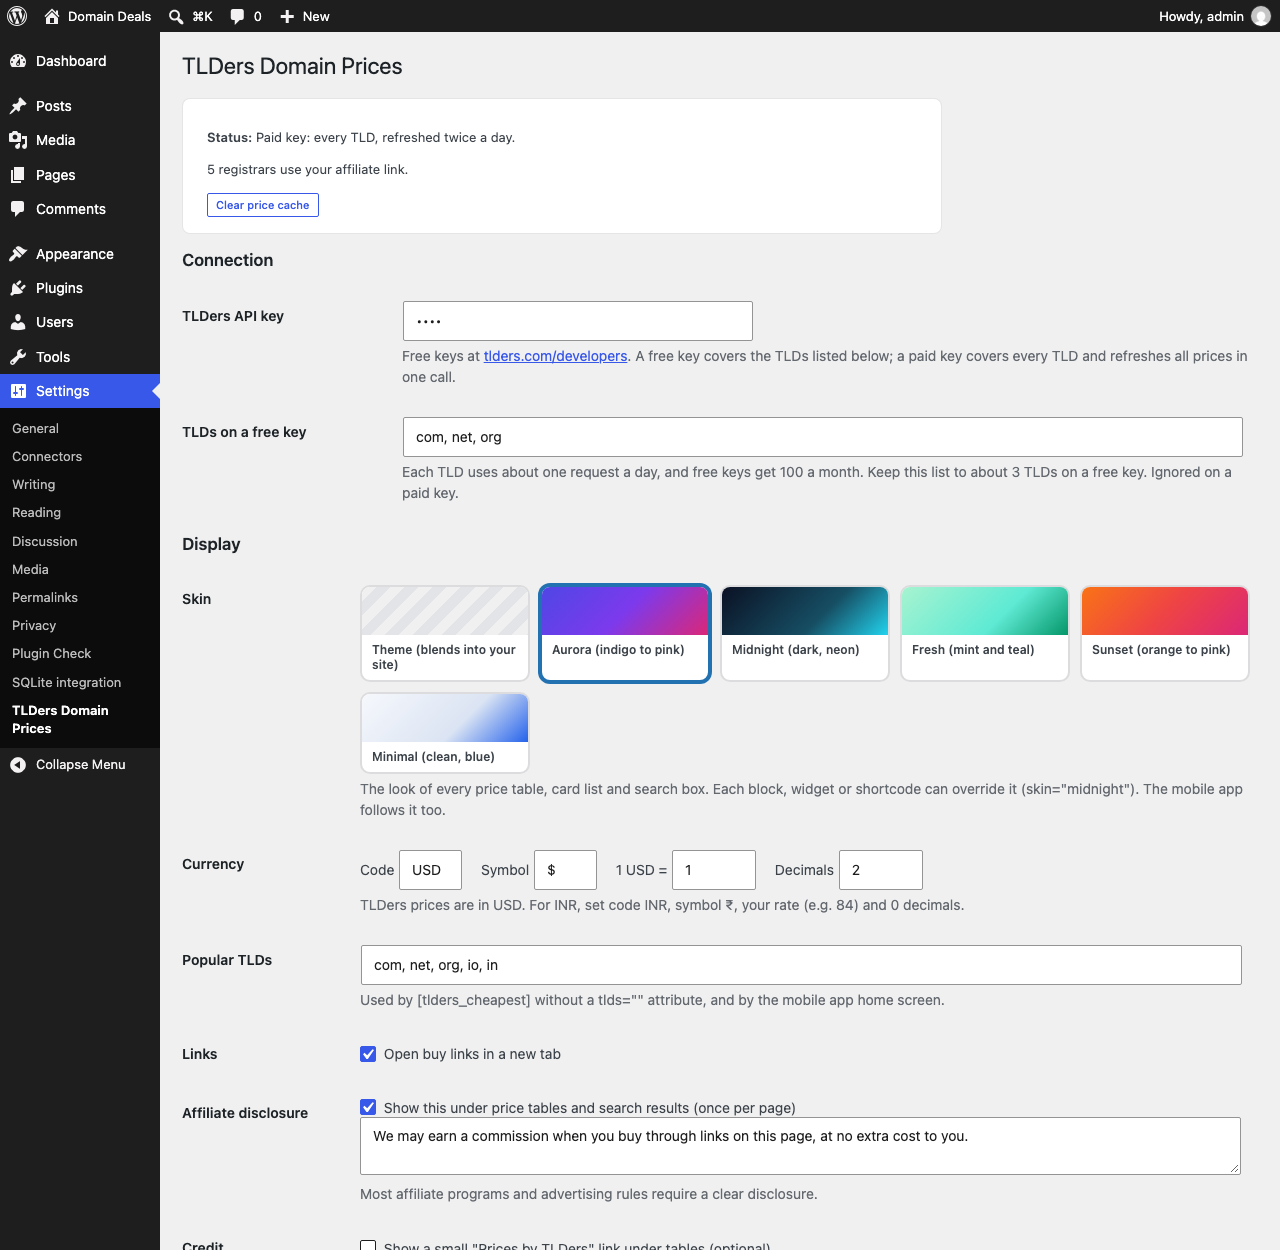Click the Pages sidebar icon
This screenshot has width=1280, height=1250.
(18, 175)
